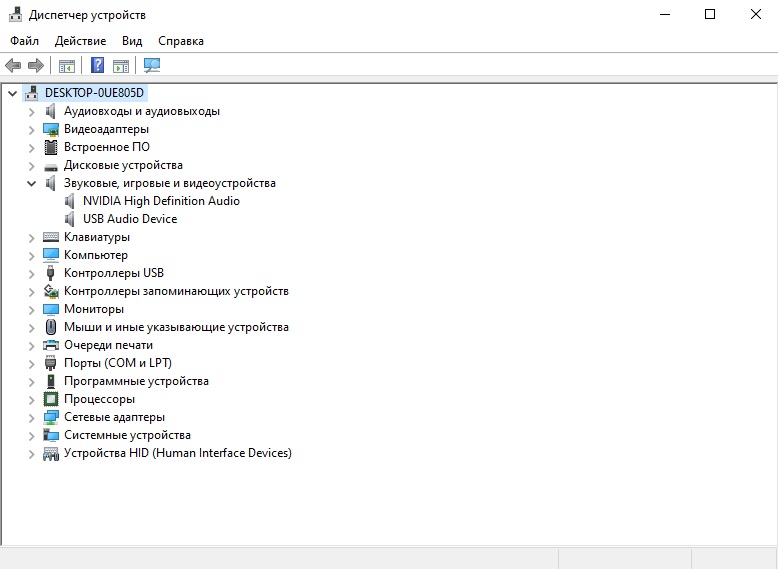The height and width of the screenshot is (569, 778).
Task: Select Программные устройства label
Action: tap(136, 381)
